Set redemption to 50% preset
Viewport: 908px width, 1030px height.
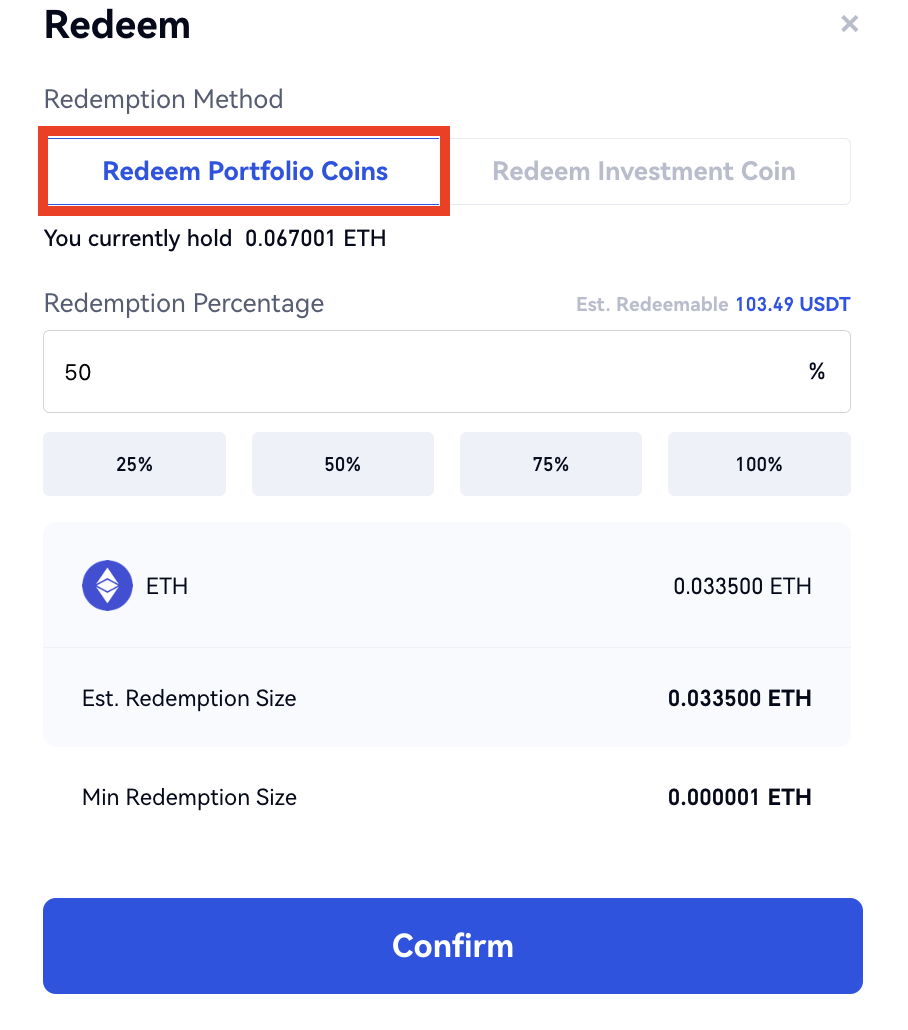342,464
